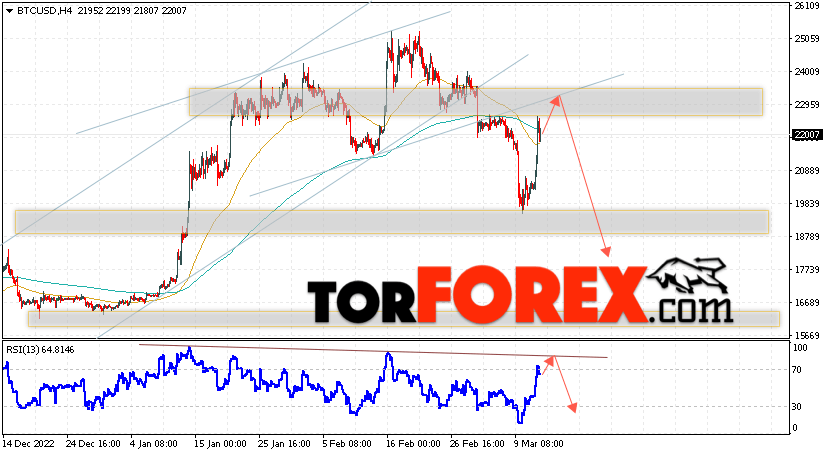Screen dimensions: 830x455
Task: Click the 24 Dec 16:00 time label
Action: 93,443
